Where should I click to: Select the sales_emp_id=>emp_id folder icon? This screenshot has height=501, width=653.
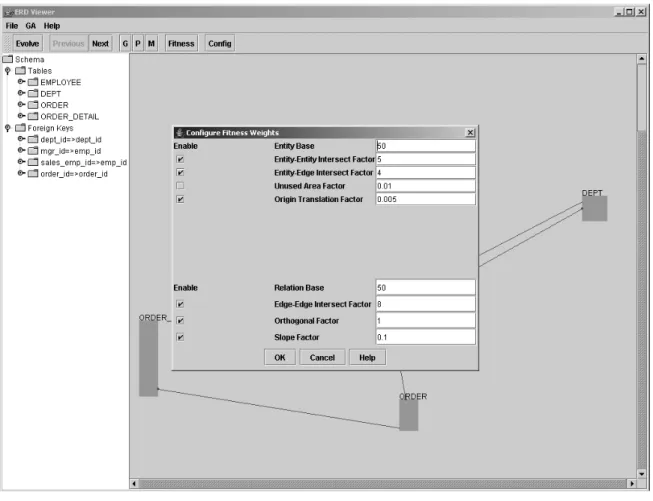(x=33, y=162)
